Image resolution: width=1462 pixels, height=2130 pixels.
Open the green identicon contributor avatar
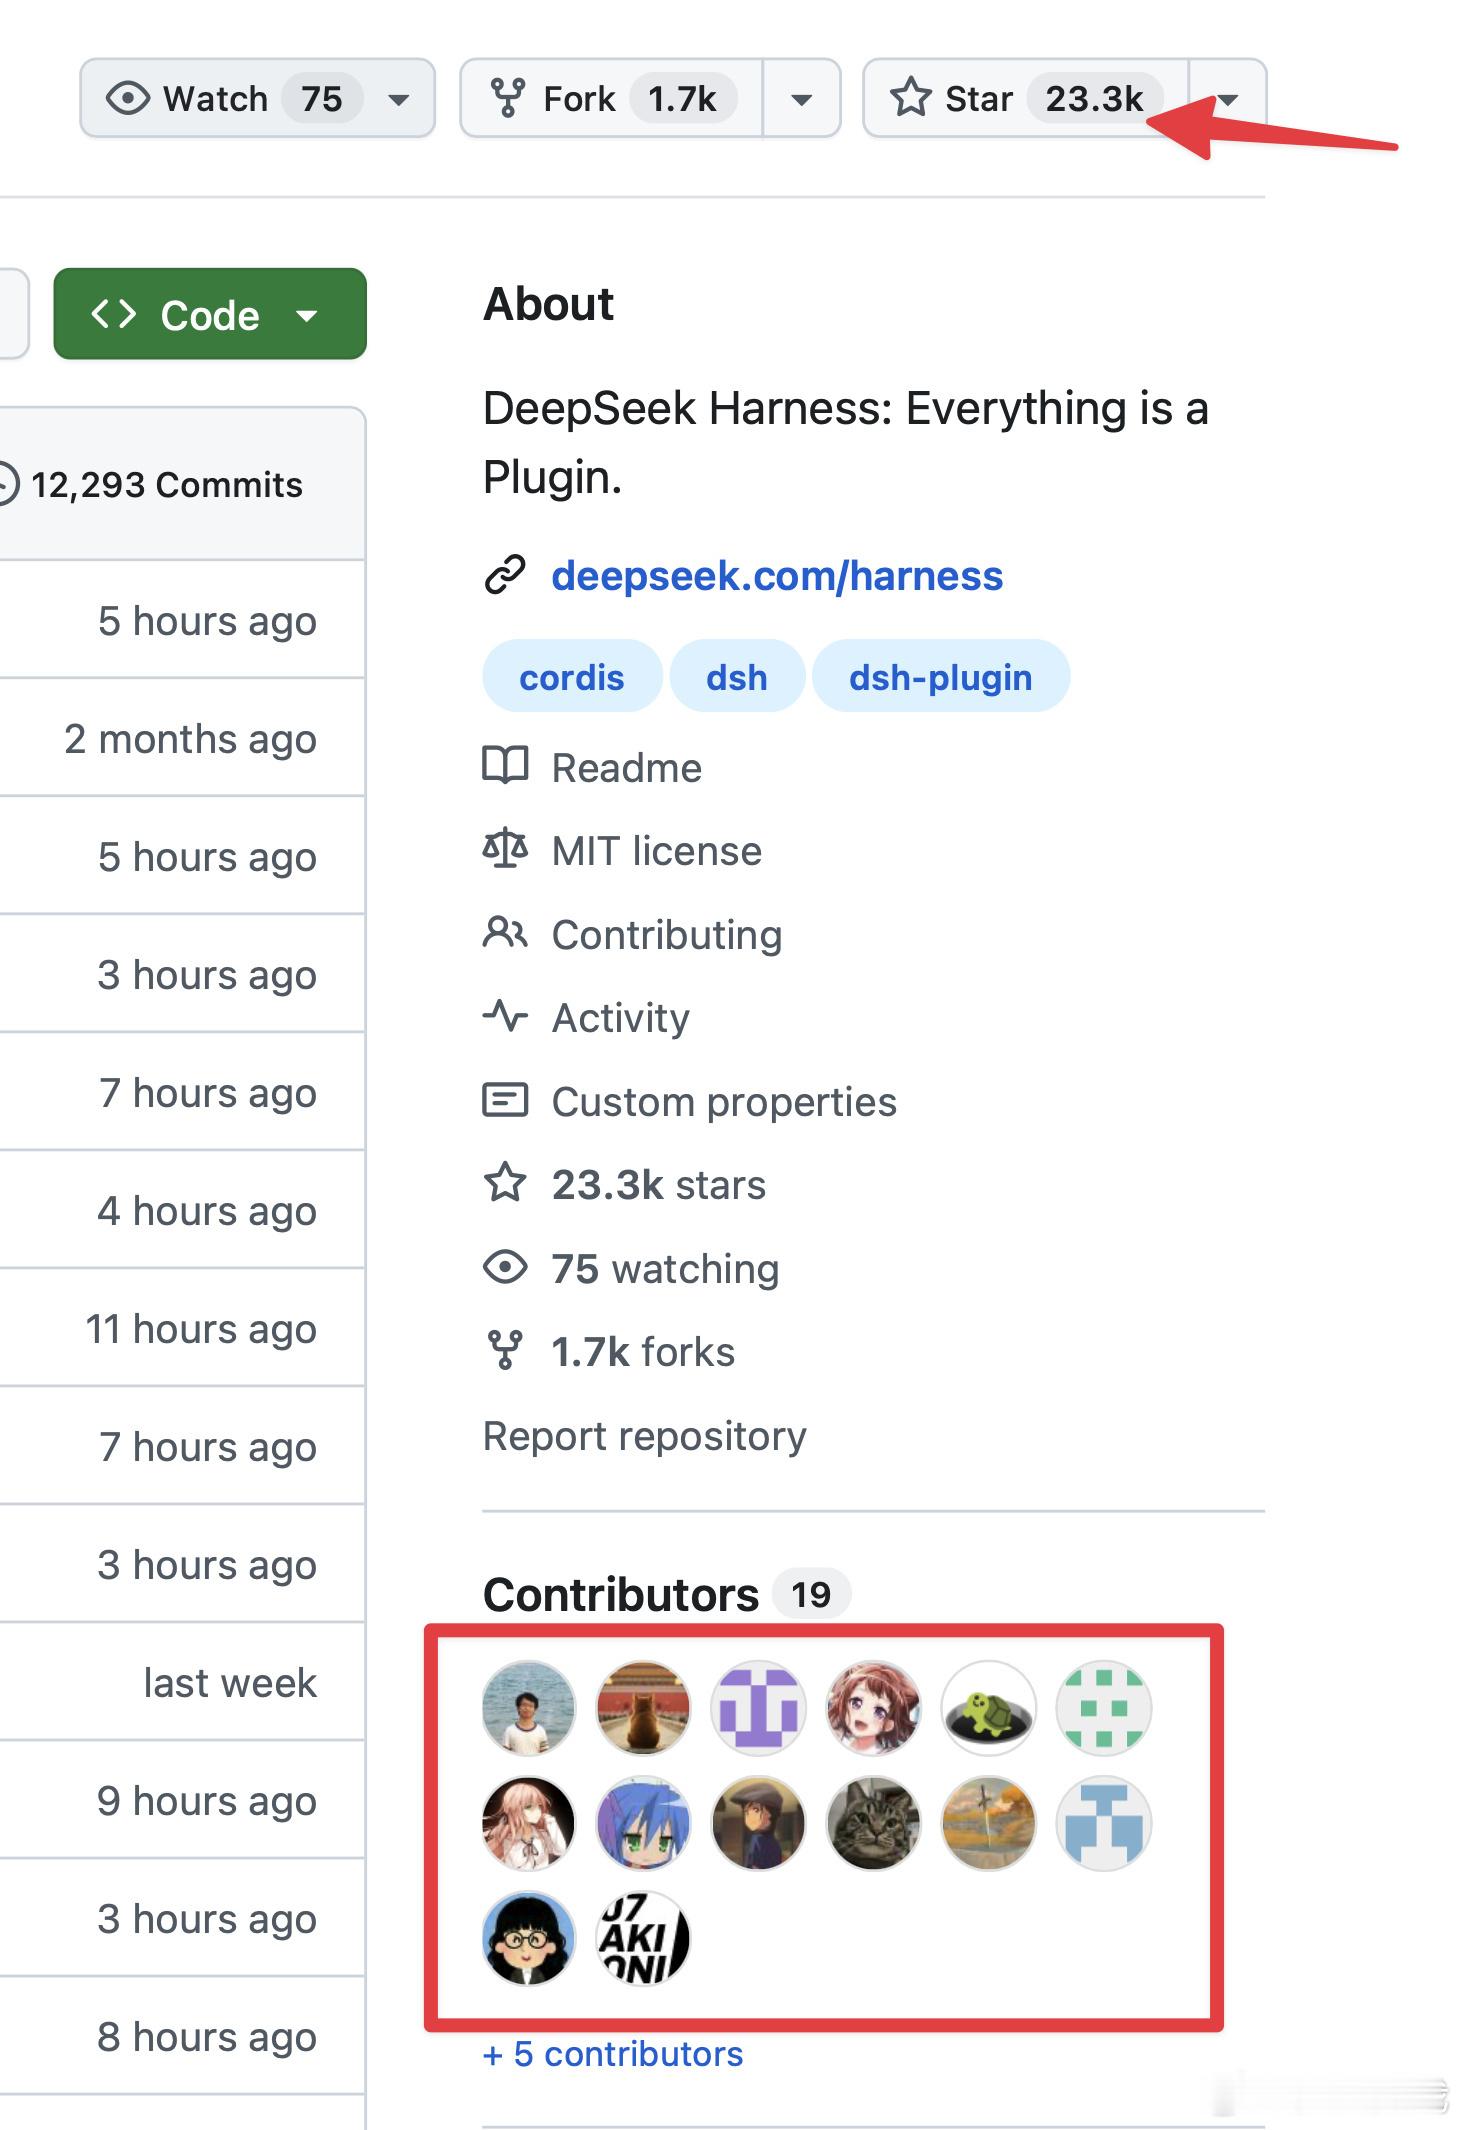point(1104,1708)
